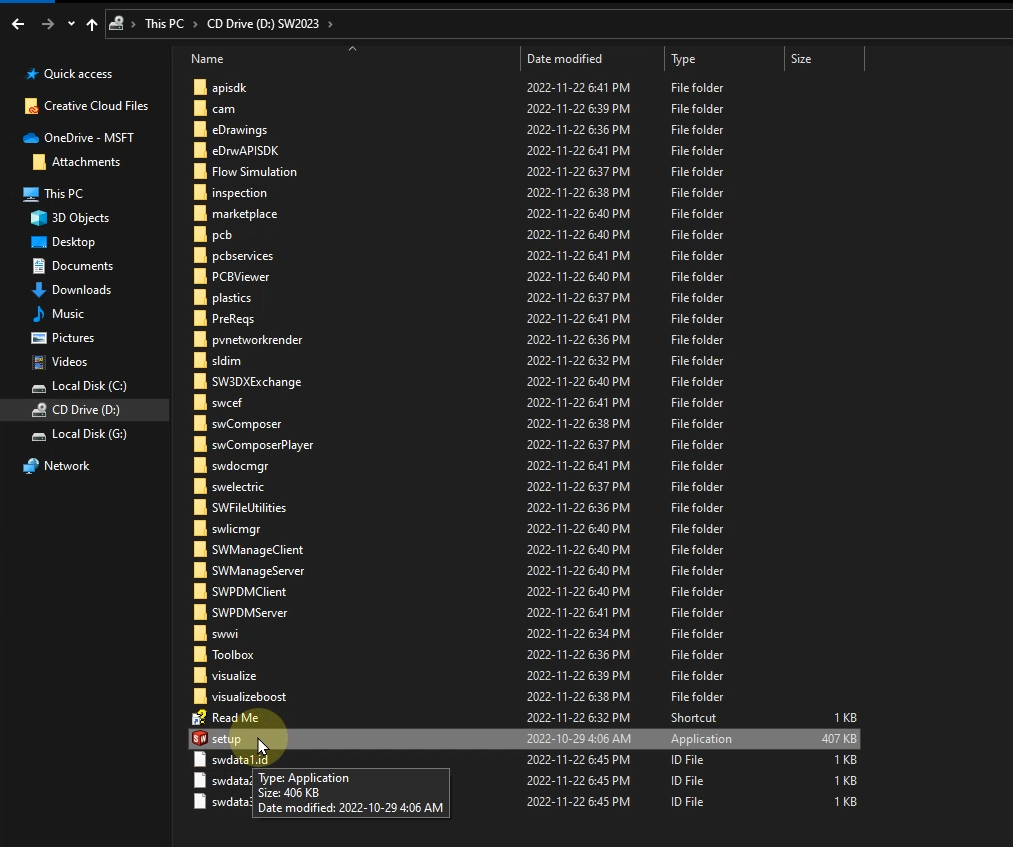This screenshot has width=1013, height=847.
Task: Click This PC in the address breadcrumb
Action: coord(164,23)
